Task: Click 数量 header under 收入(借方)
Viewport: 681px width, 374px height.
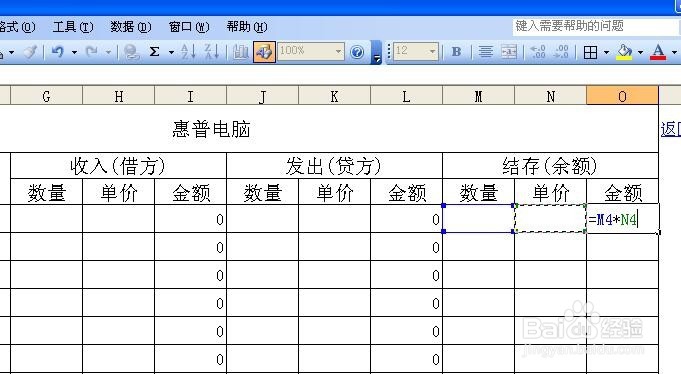Action: [46, 192]
